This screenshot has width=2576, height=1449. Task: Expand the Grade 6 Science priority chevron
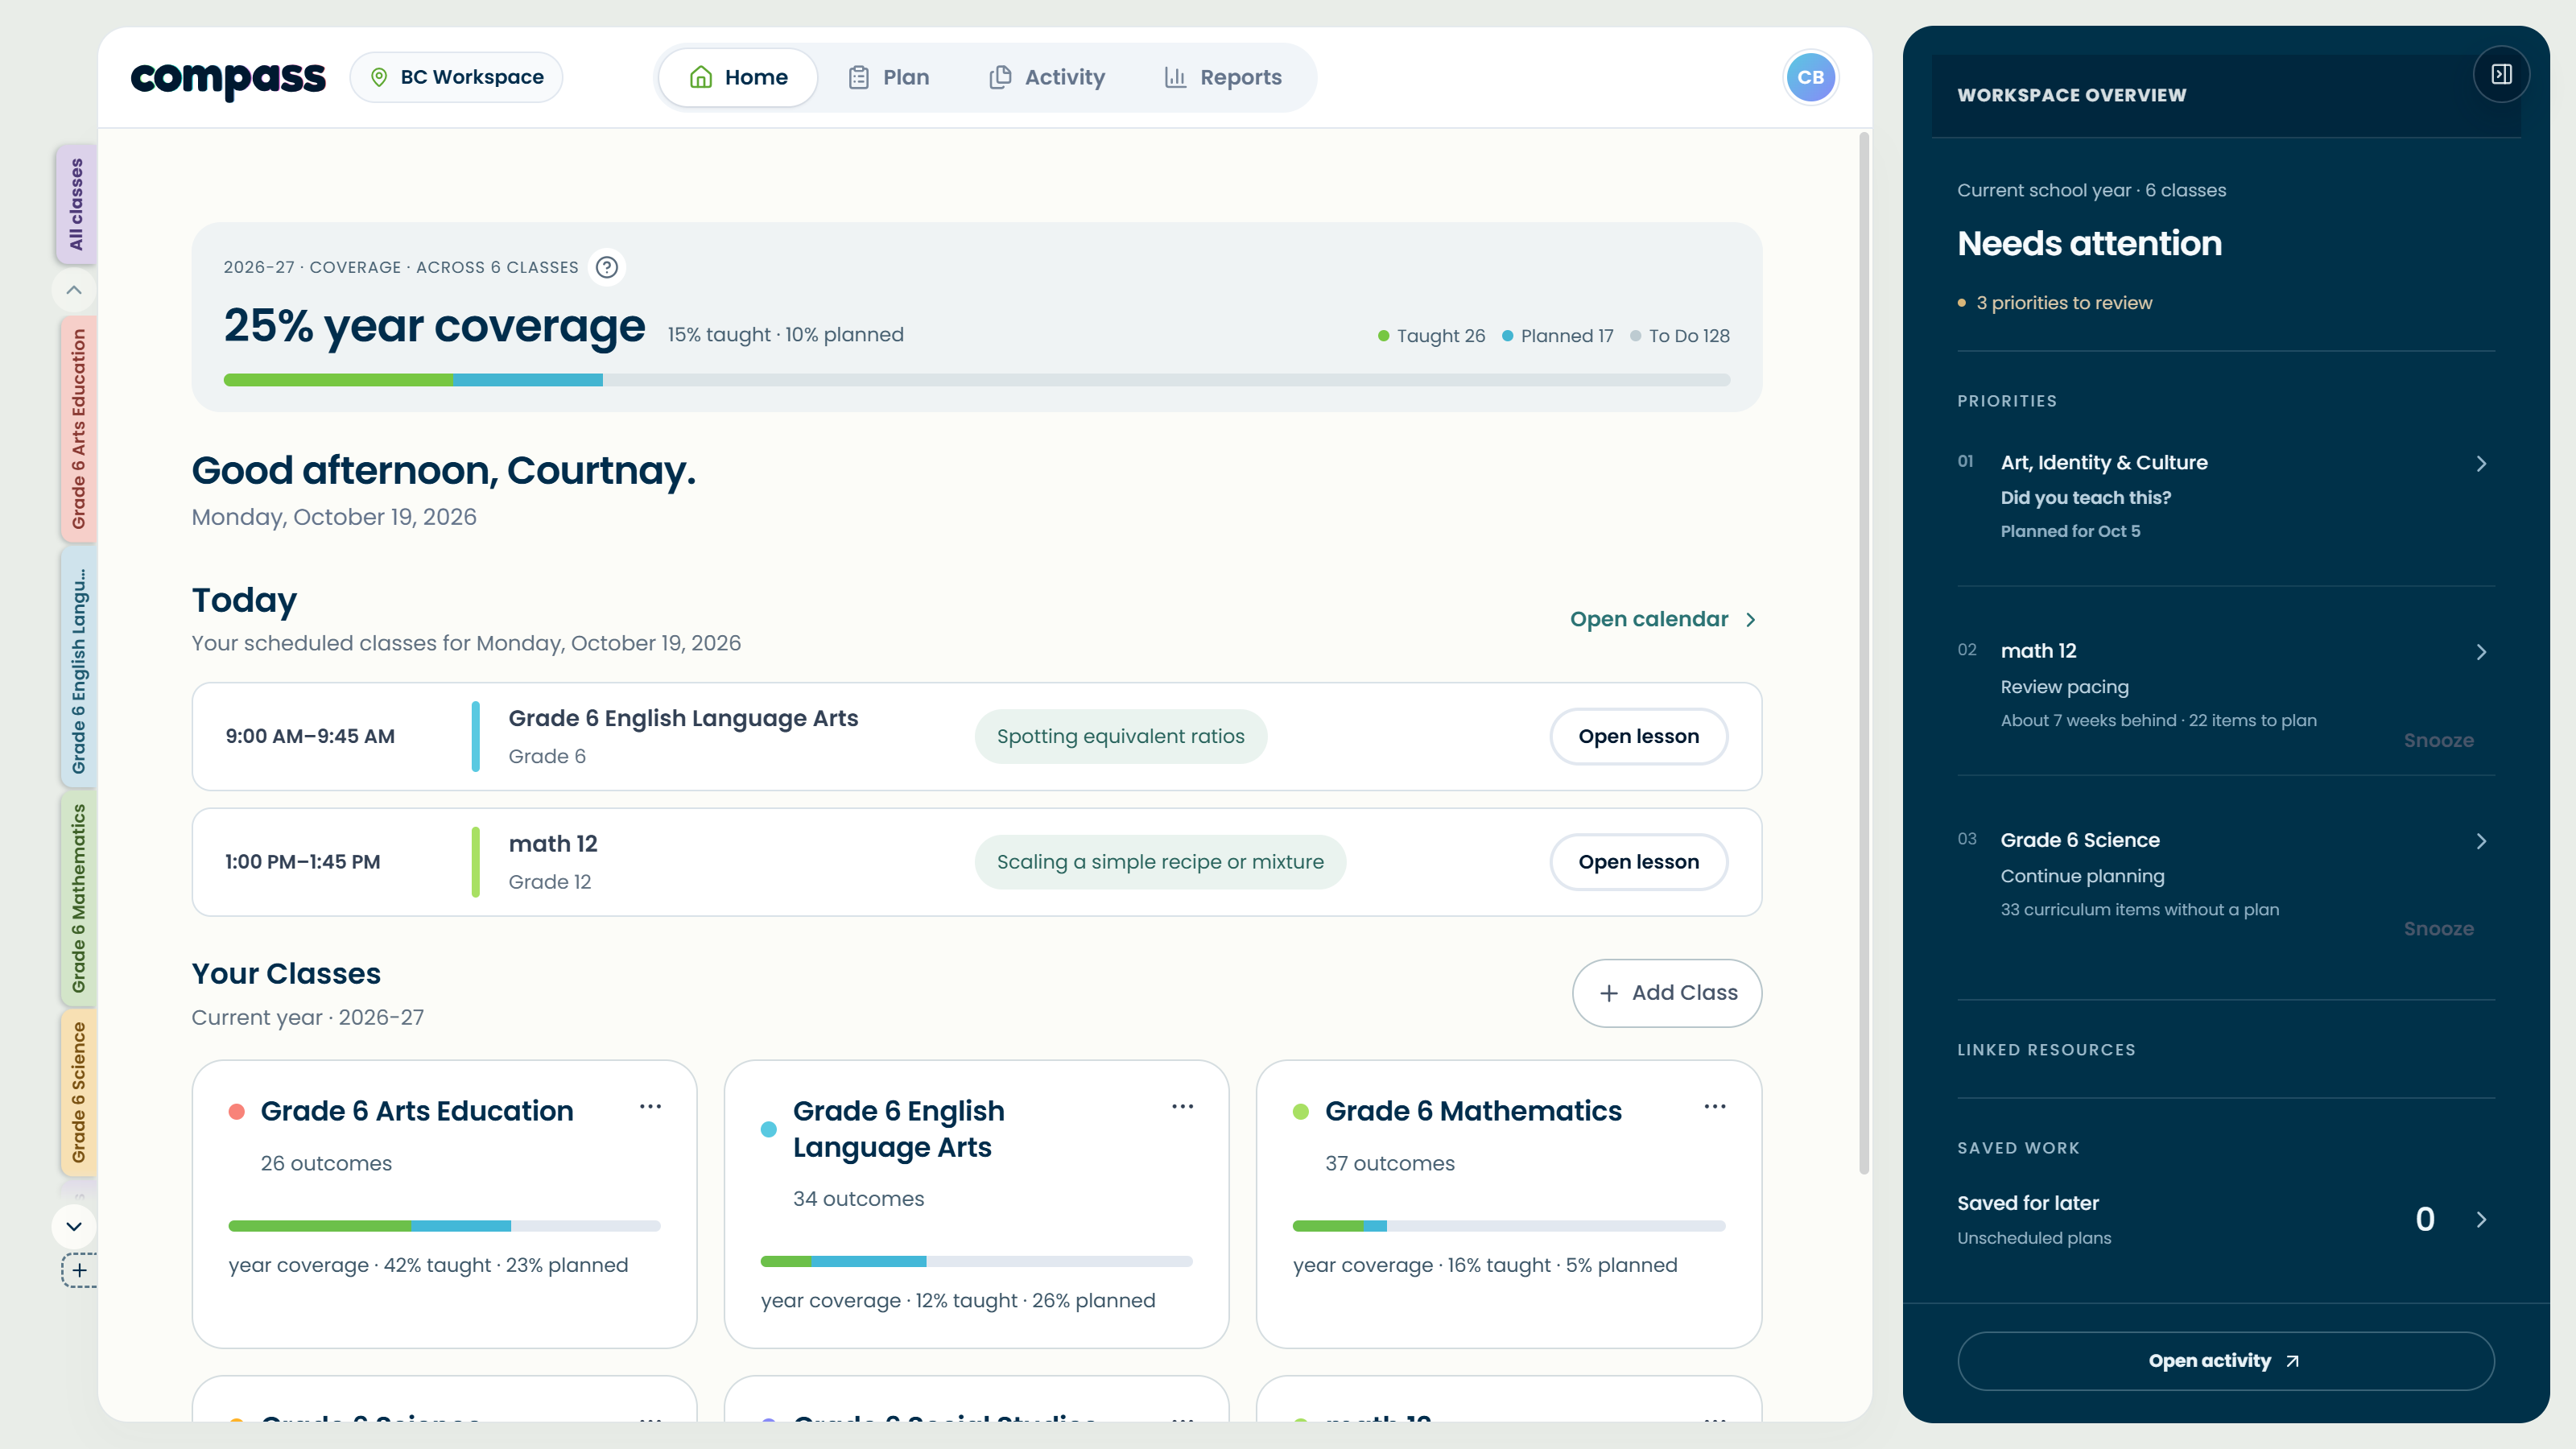(2481, 841)
